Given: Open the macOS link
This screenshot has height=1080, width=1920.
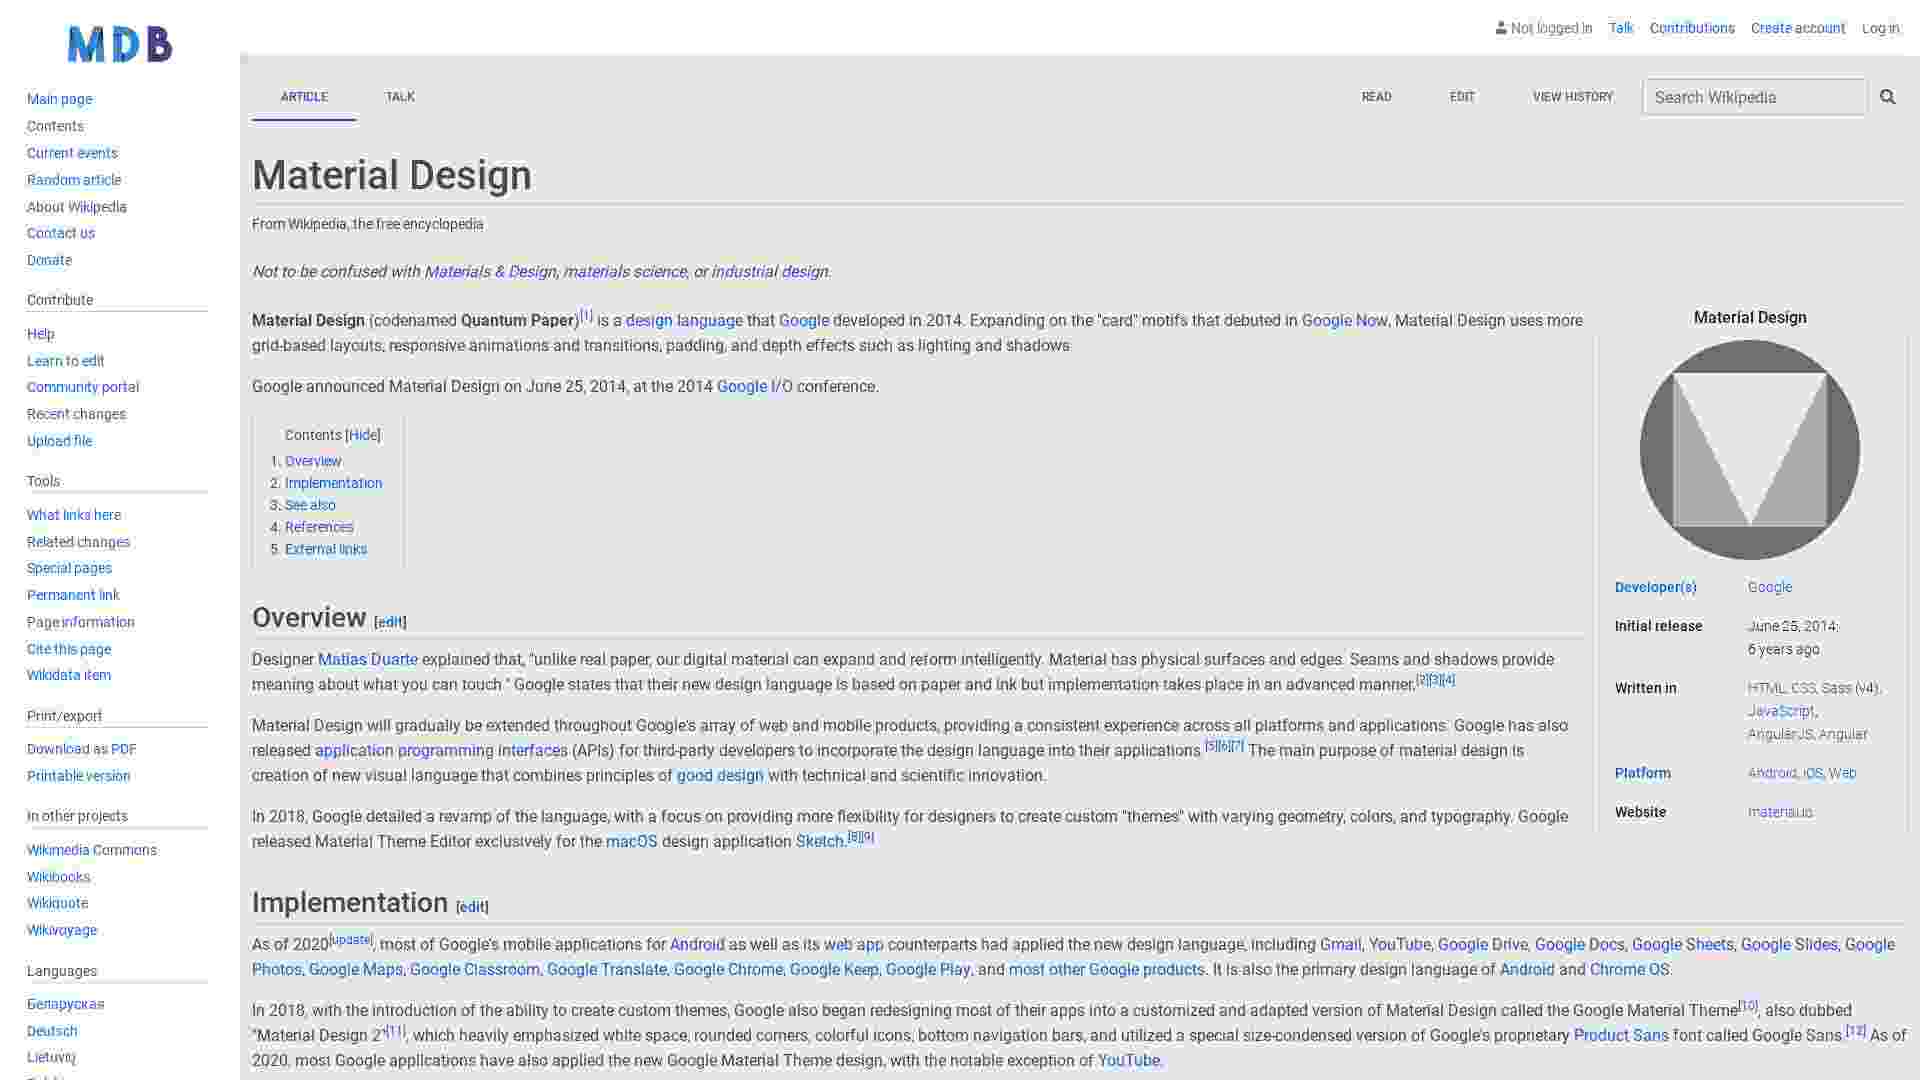Looking at the screenshot, I should [632, 842].
